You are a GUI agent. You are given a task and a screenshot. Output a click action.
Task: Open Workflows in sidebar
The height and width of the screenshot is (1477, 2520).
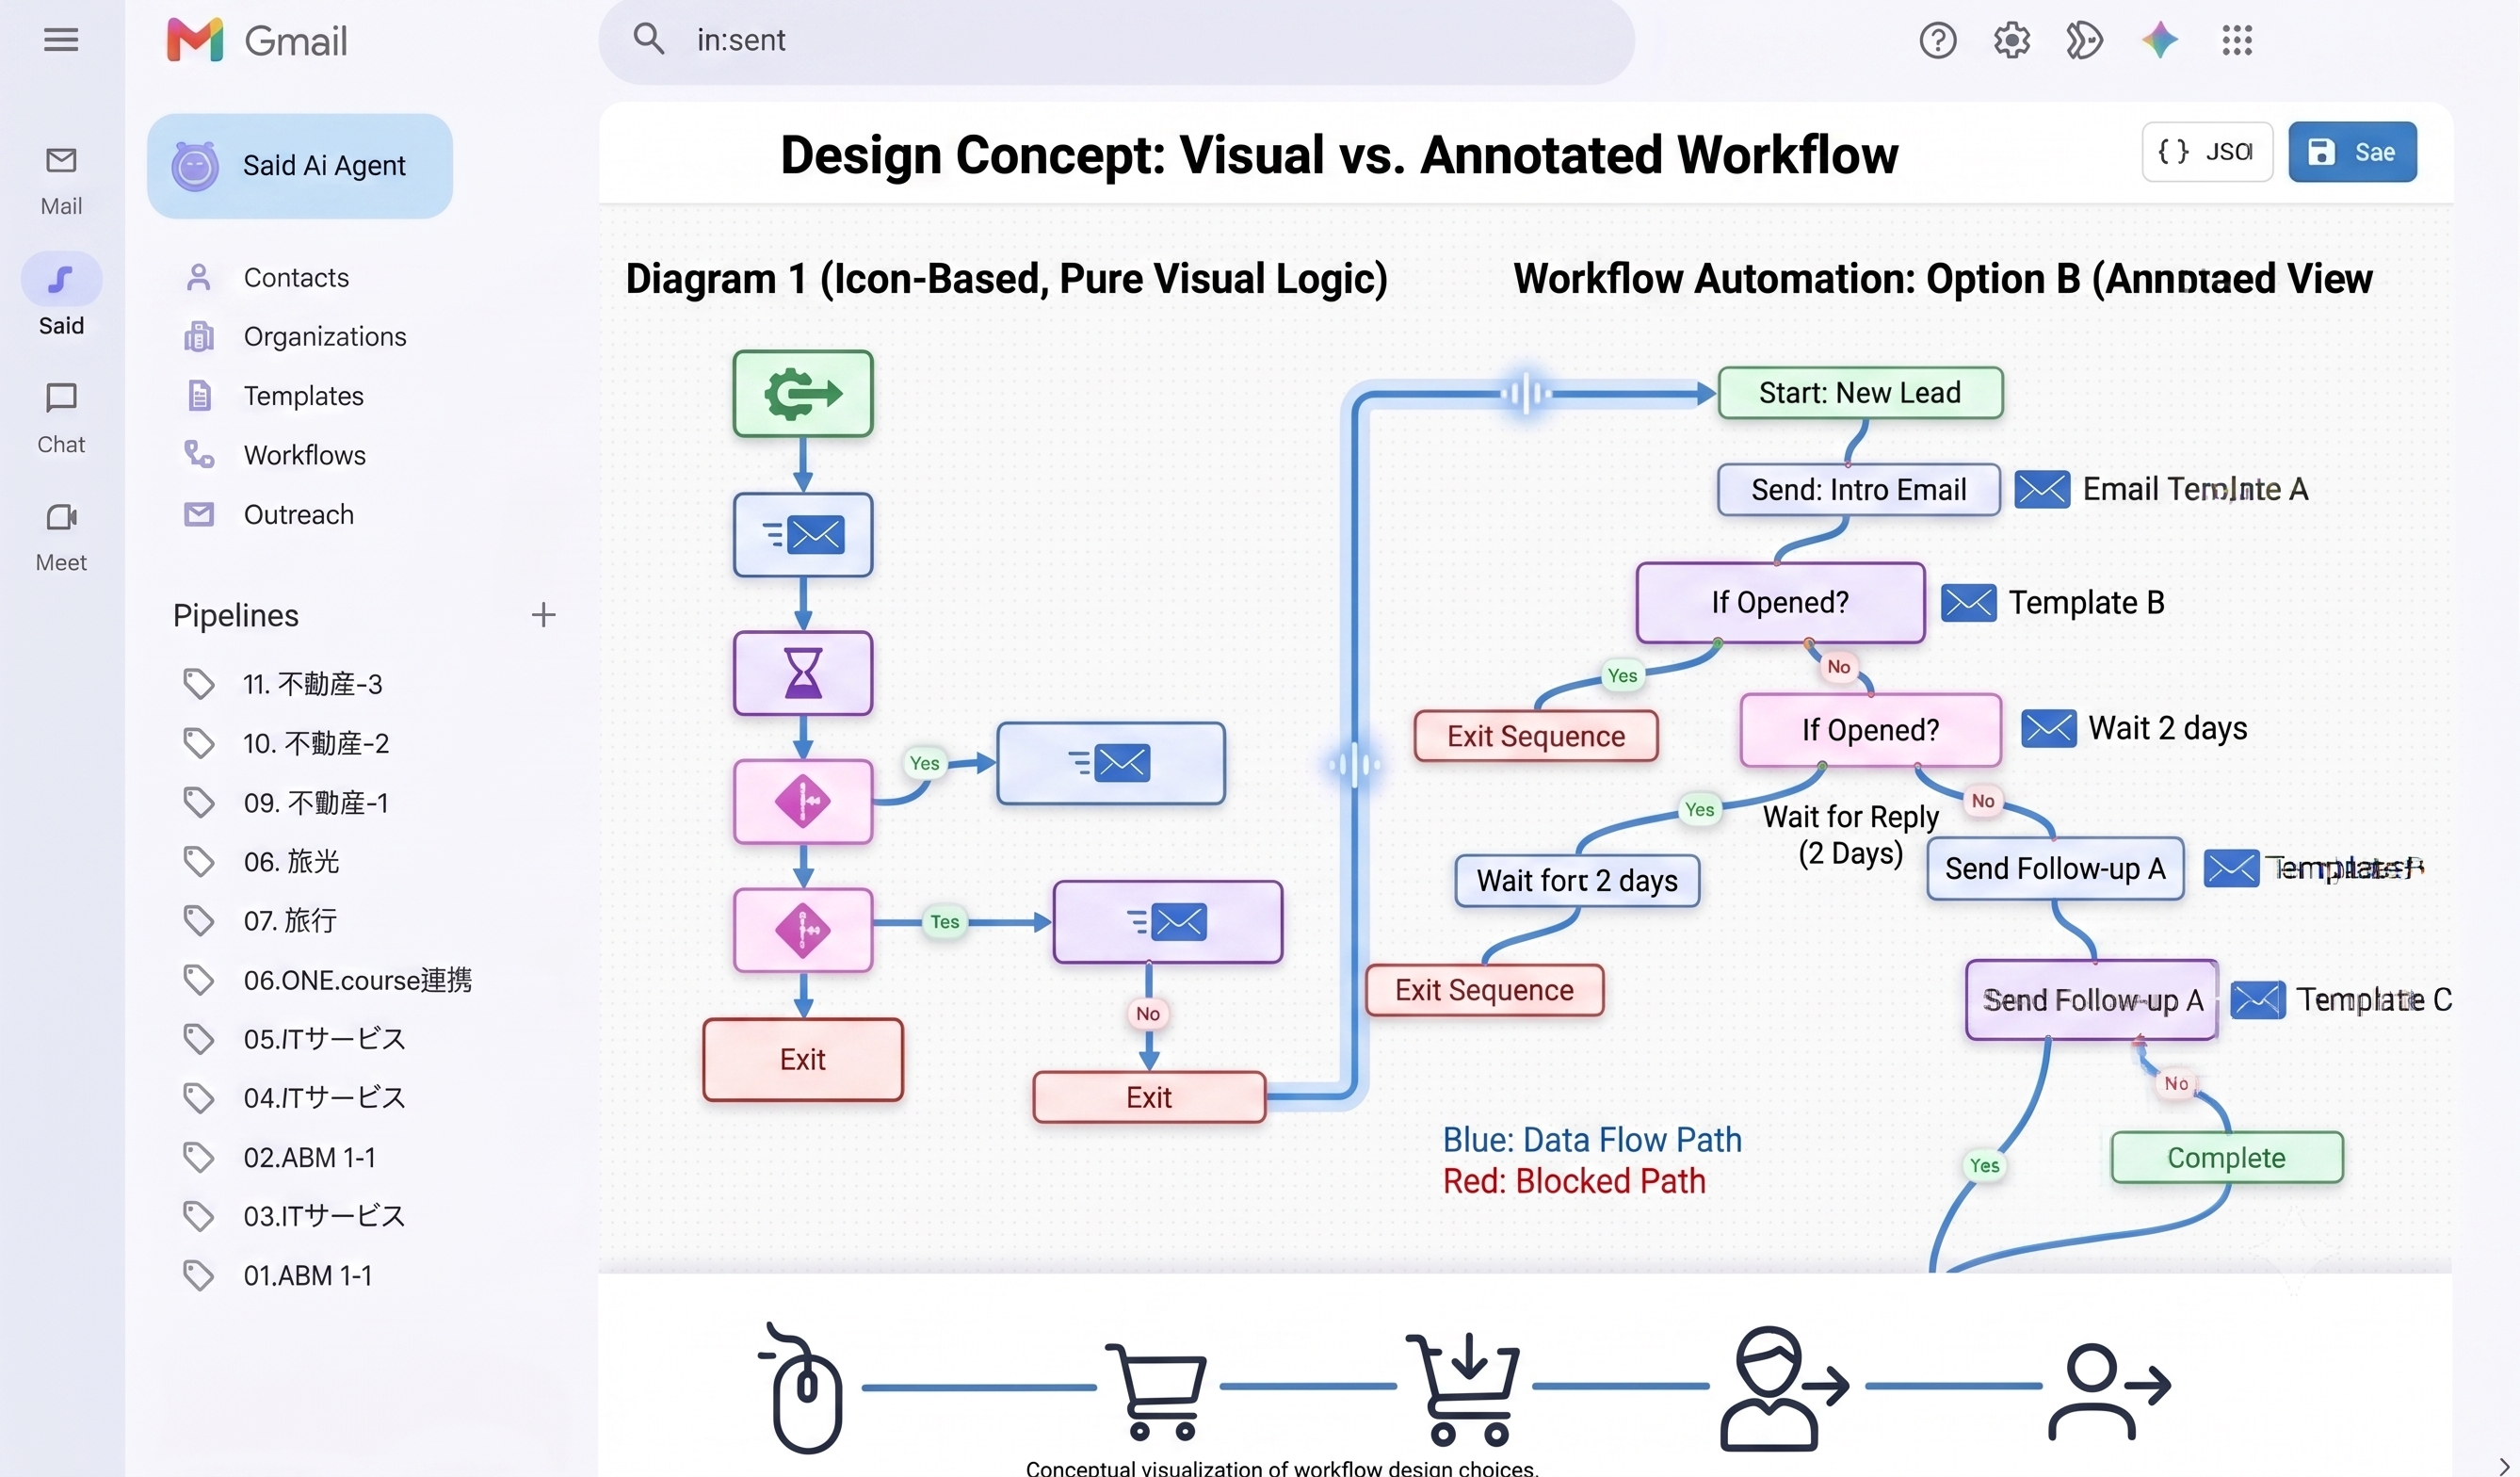pyautogui.click(x=275, y=455)
